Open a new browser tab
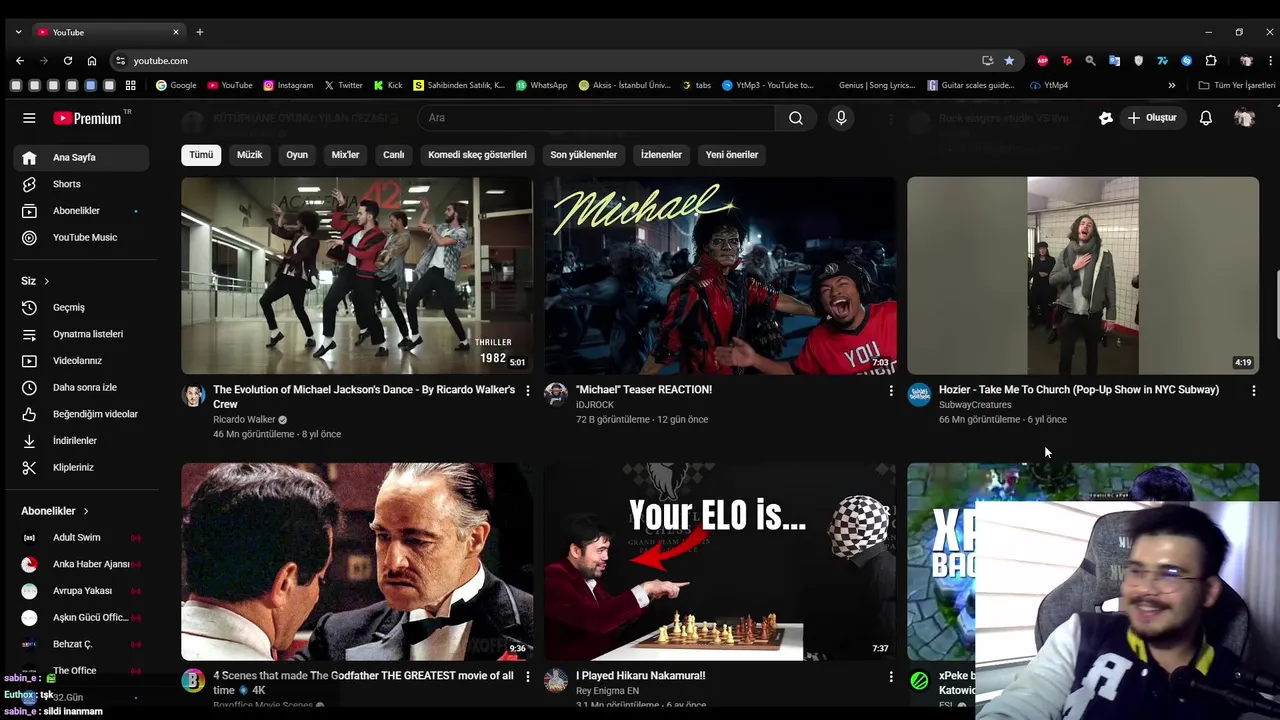1280x720 pixels. click(199, 32)
